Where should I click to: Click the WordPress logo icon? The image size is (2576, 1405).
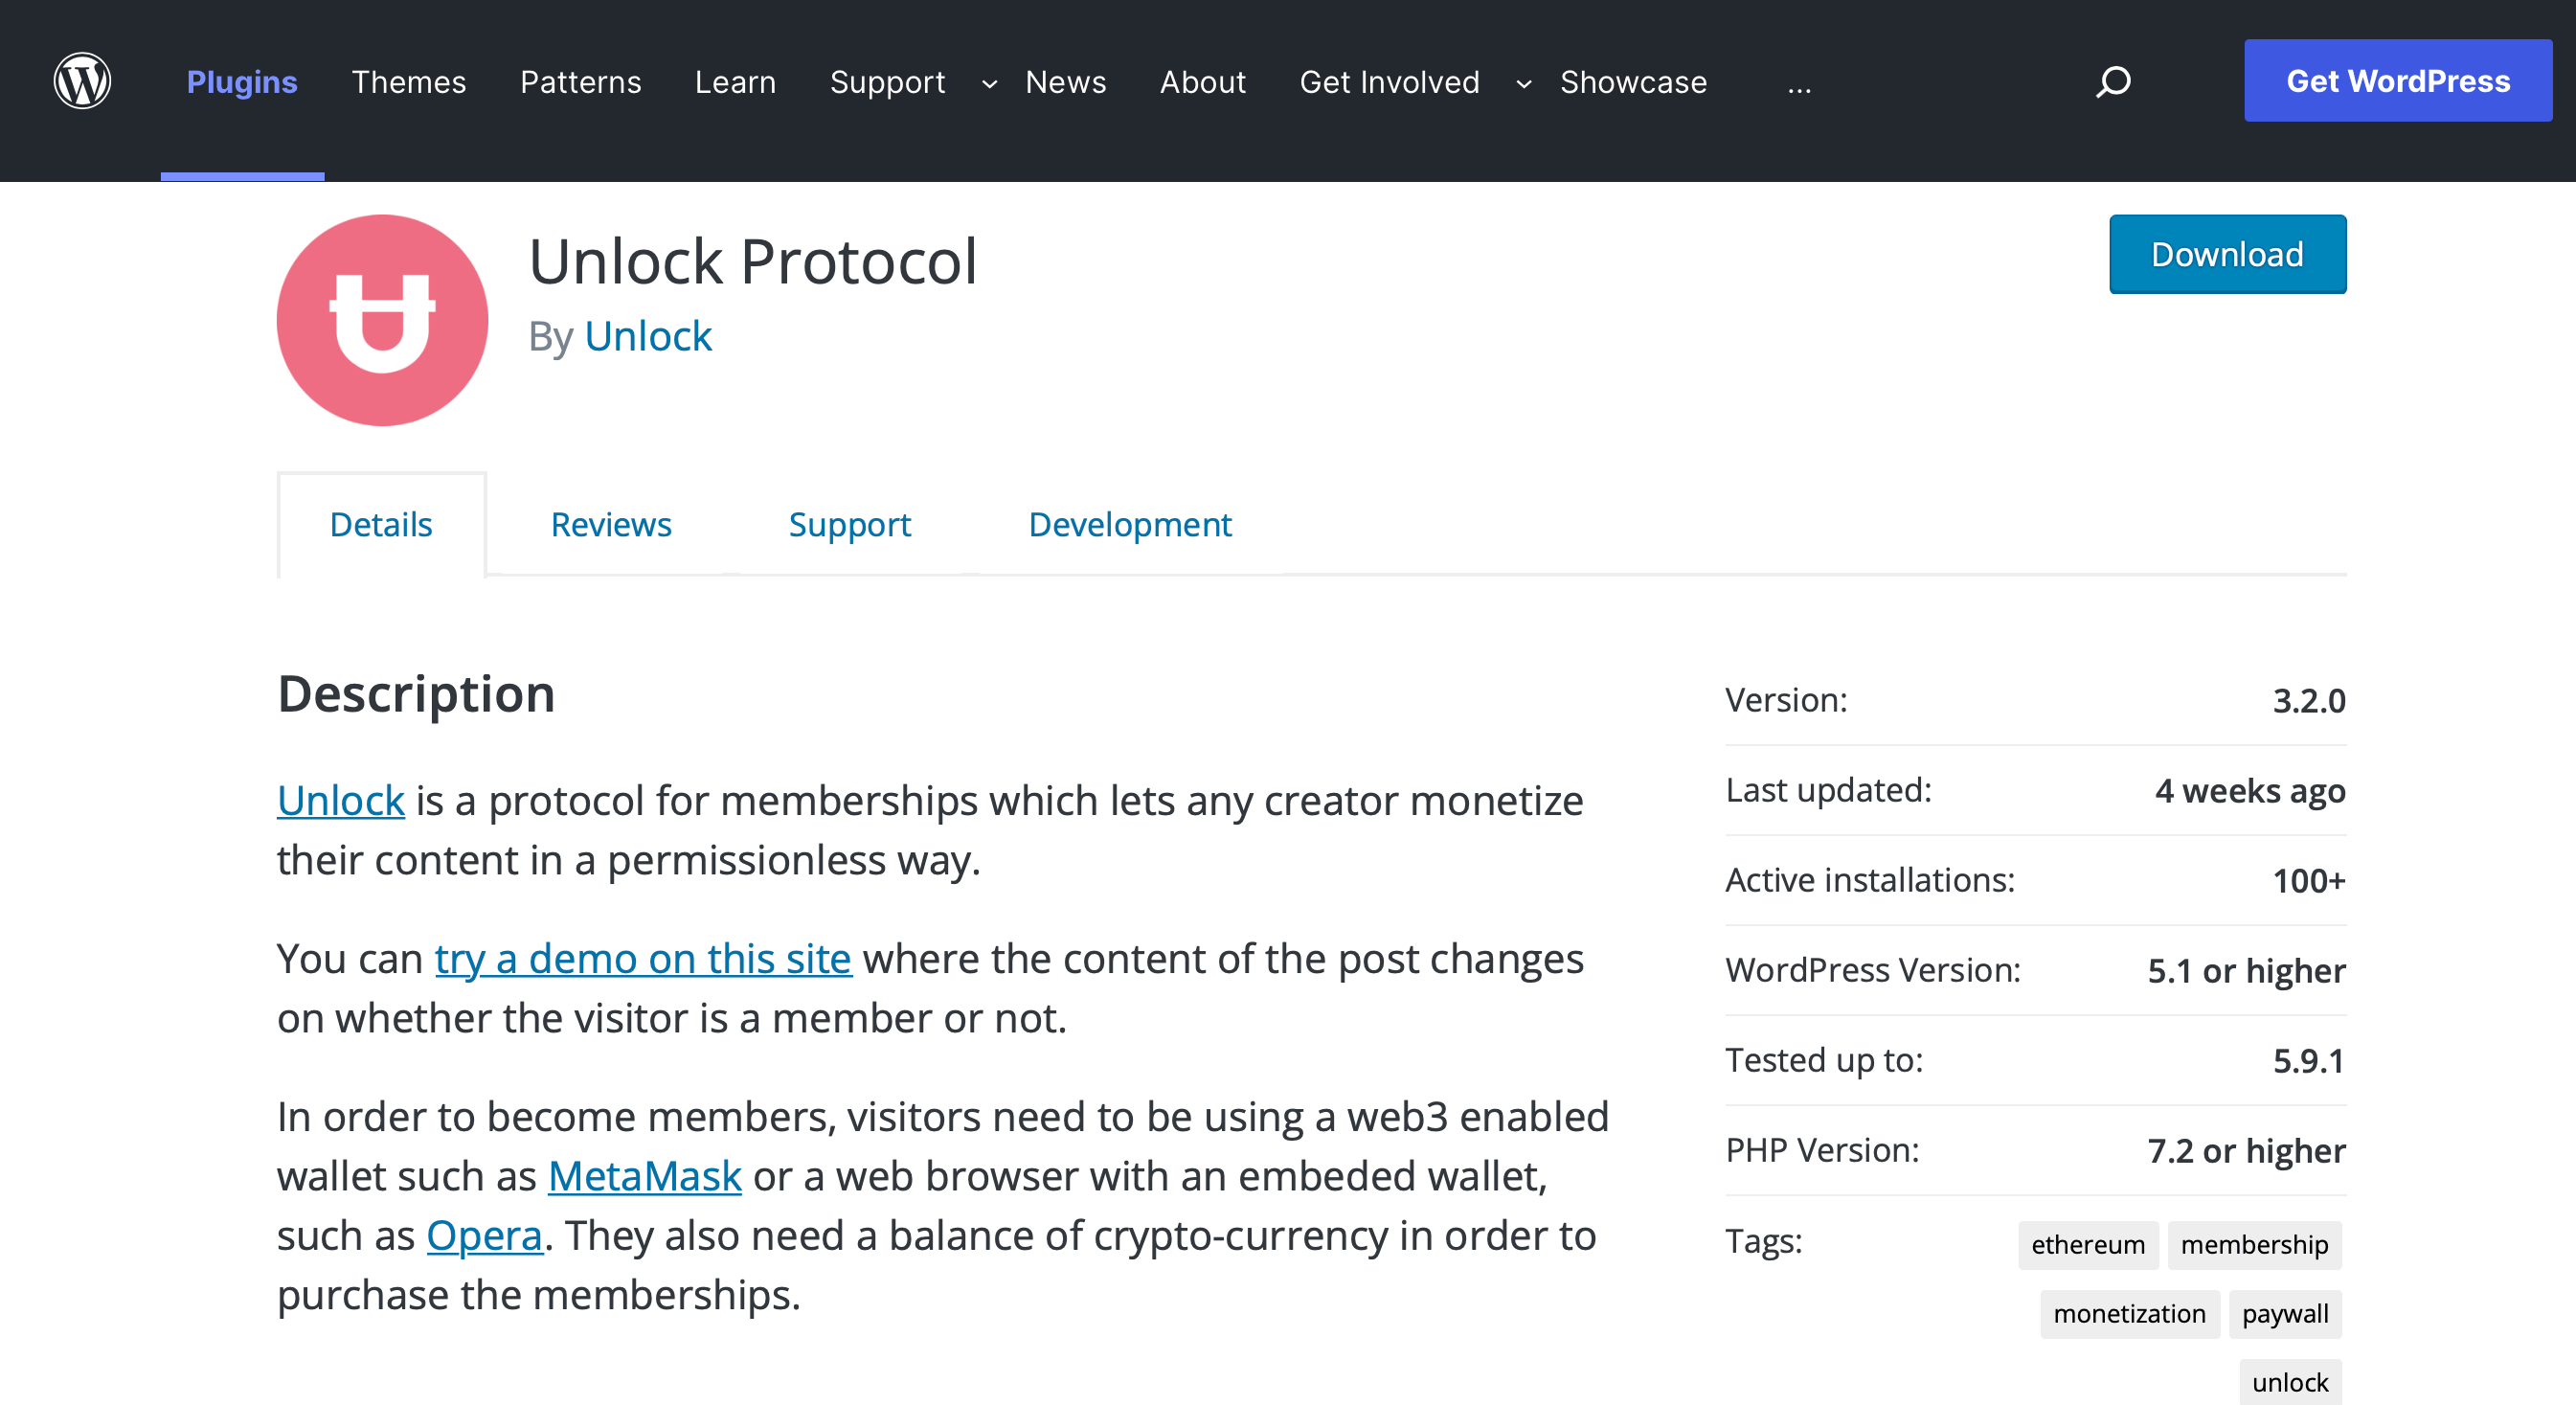[82, 81]
